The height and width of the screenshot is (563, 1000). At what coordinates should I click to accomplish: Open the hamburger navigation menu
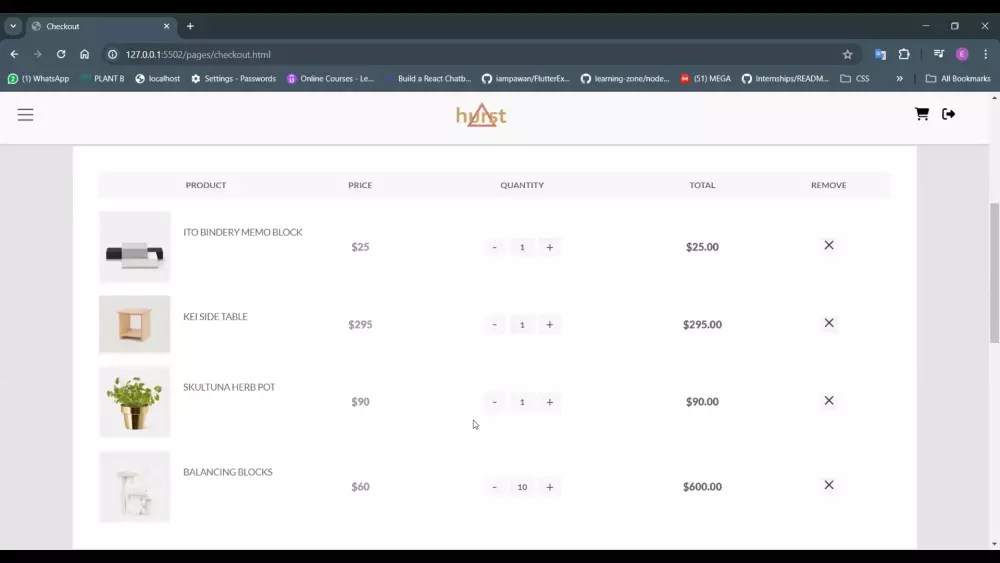pos(26,115)
